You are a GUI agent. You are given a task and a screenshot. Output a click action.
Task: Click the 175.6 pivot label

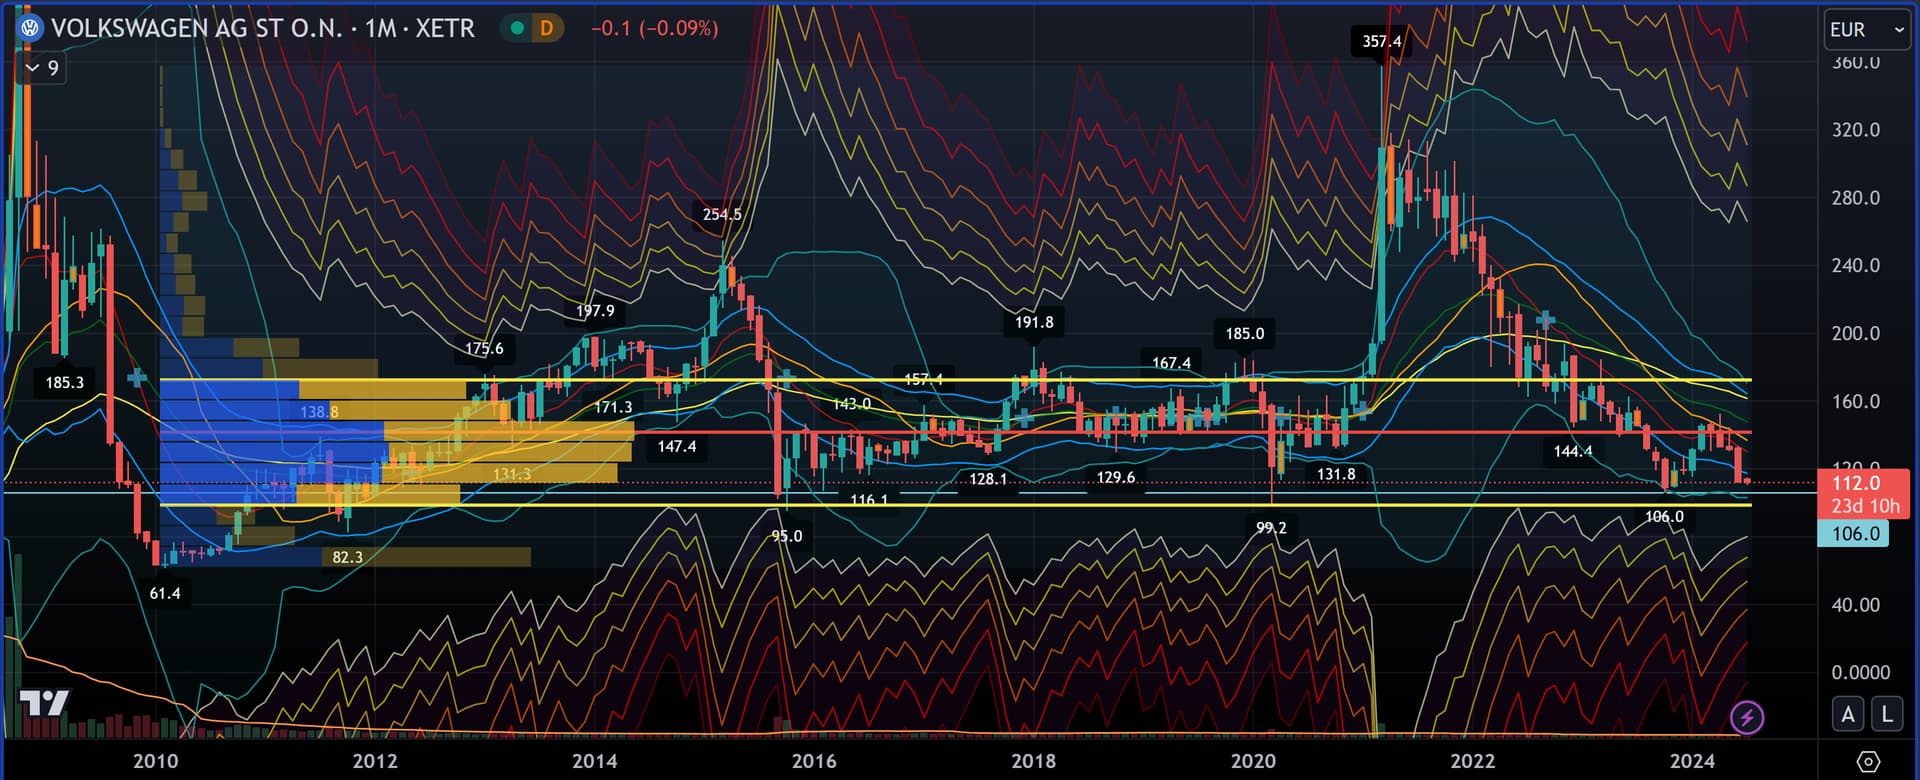pos(484,349)
